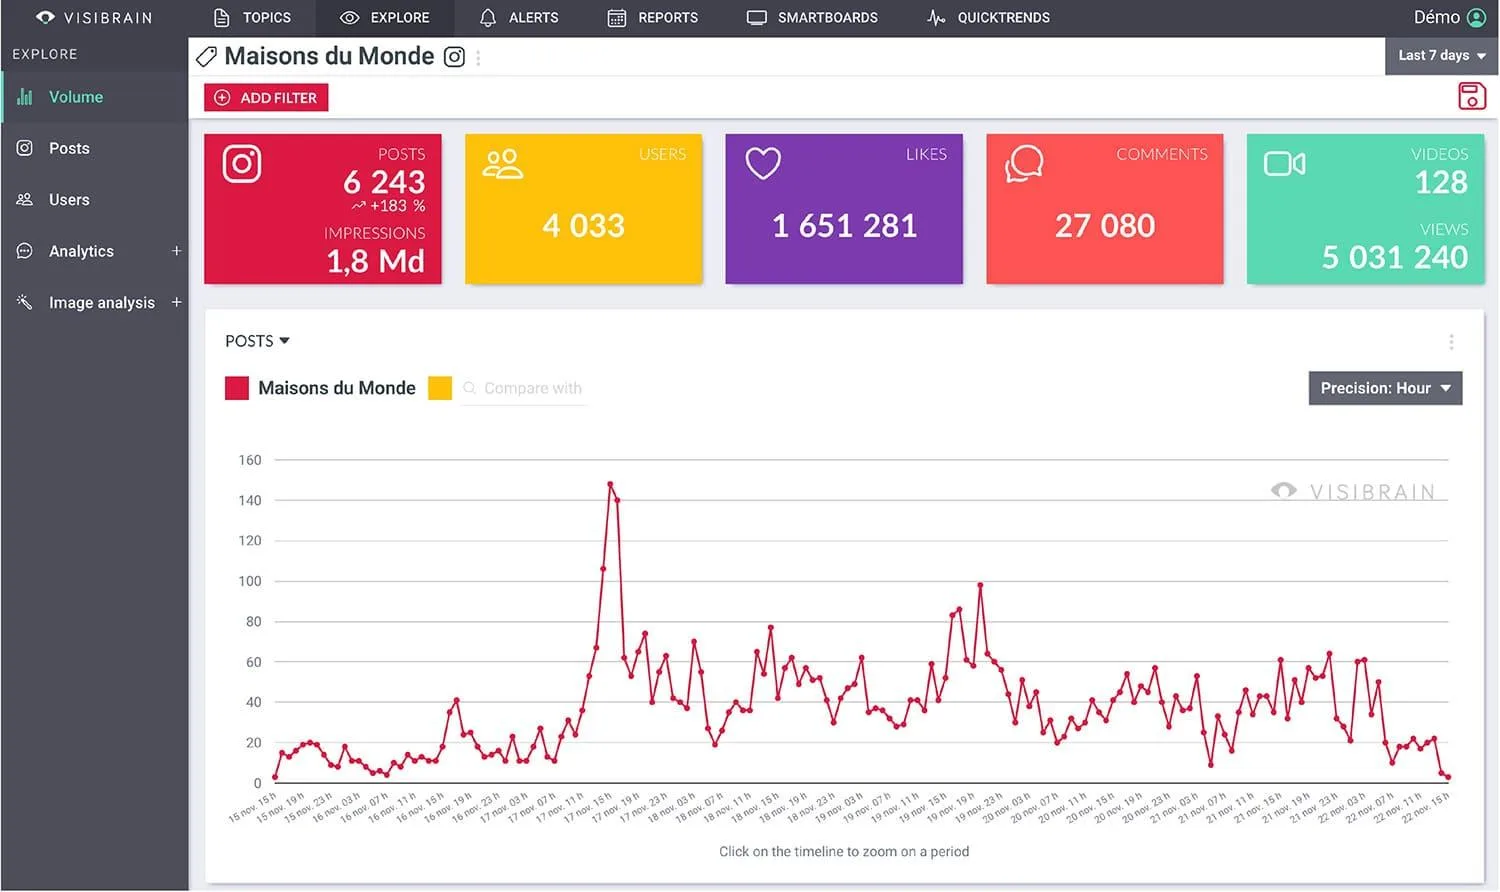
Task: Click the Instagram icon on the Posts card
Action: [242, 164]
